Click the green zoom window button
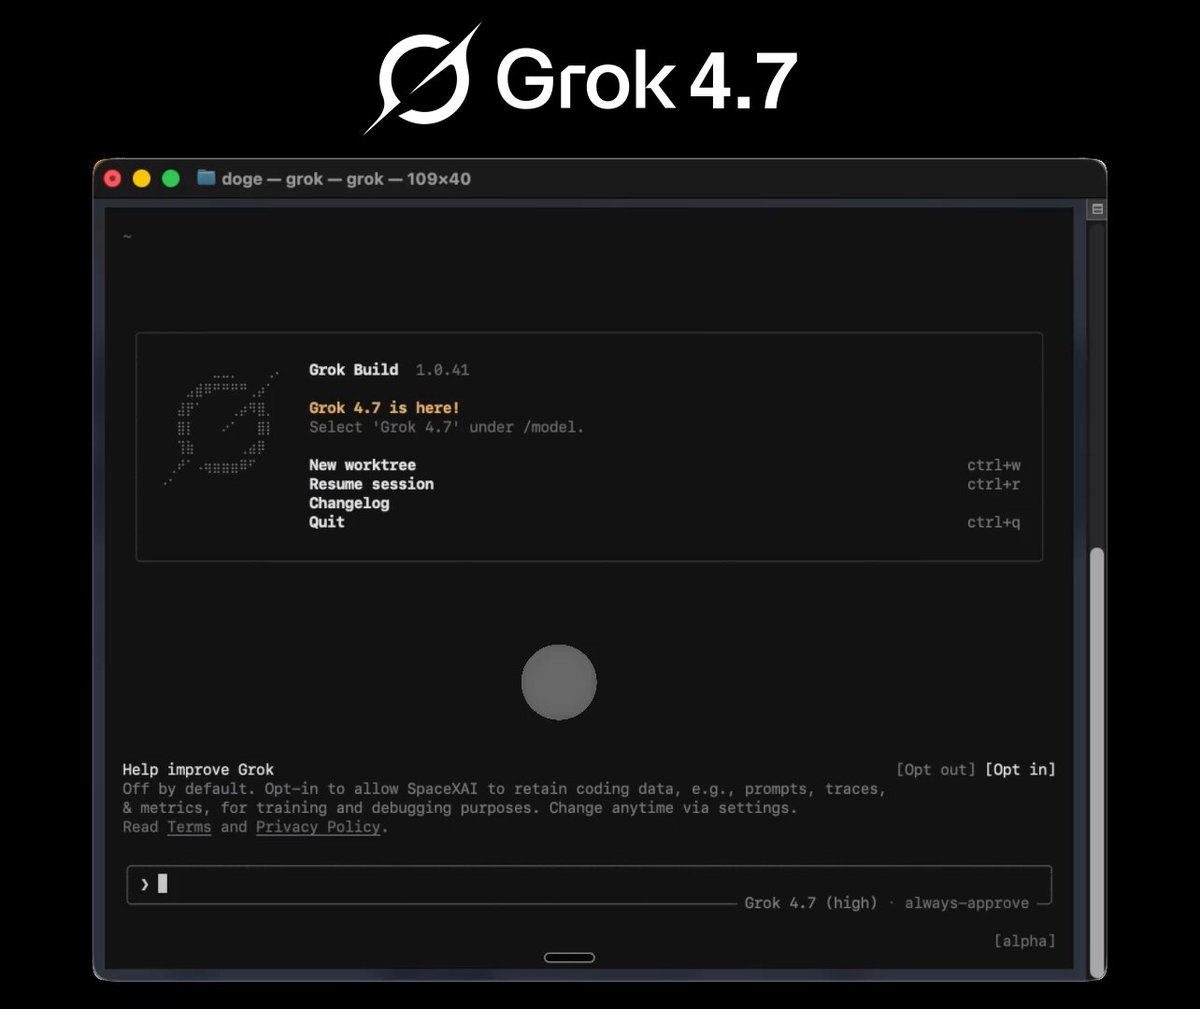This screenshot has height=1009, width=1200. pos(171,178)
